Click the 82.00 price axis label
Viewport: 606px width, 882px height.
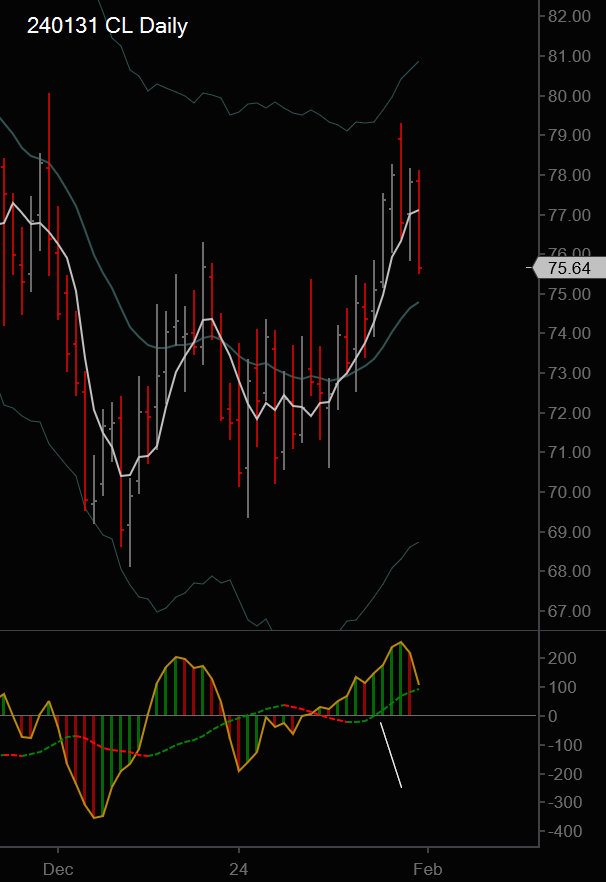coord(569,16)
